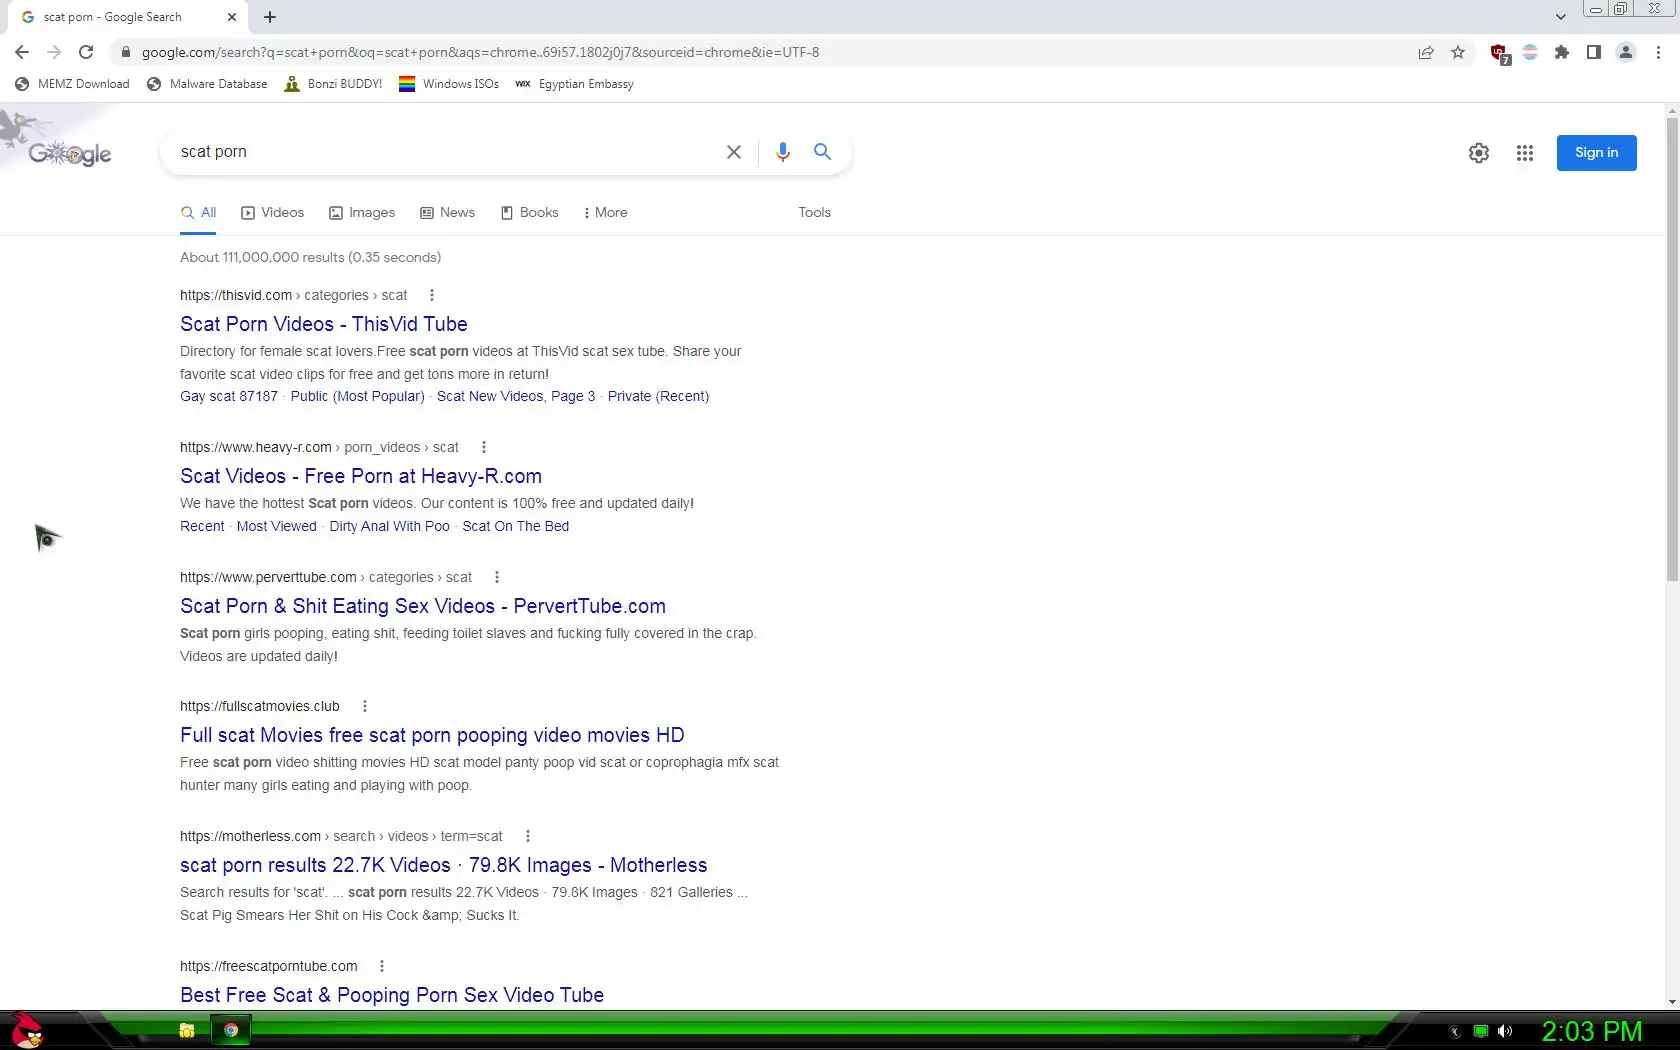The image size is (1680, 1050).
Task: Click the Chrome address bar URL
Action: pos(480,52)
